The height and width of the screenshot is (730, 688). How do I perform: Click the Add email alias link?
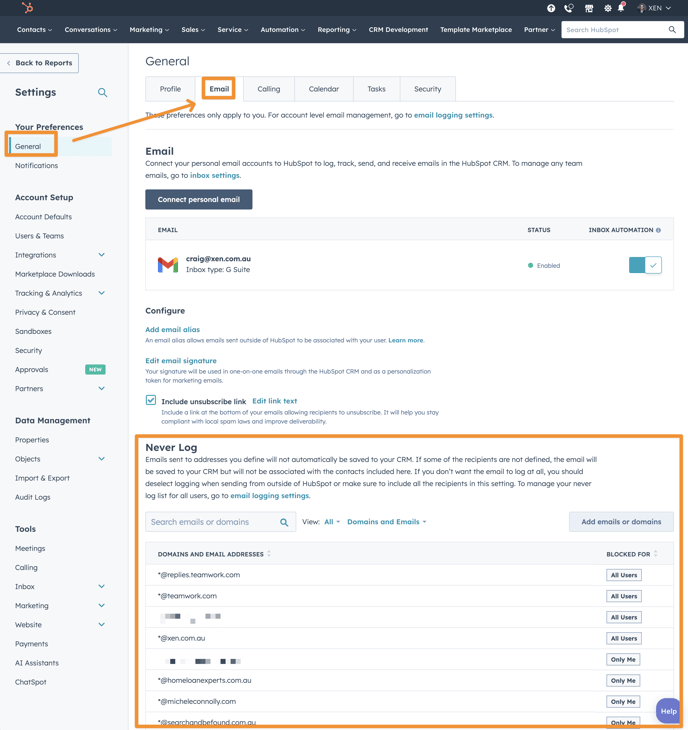click(x=173, y=330)
